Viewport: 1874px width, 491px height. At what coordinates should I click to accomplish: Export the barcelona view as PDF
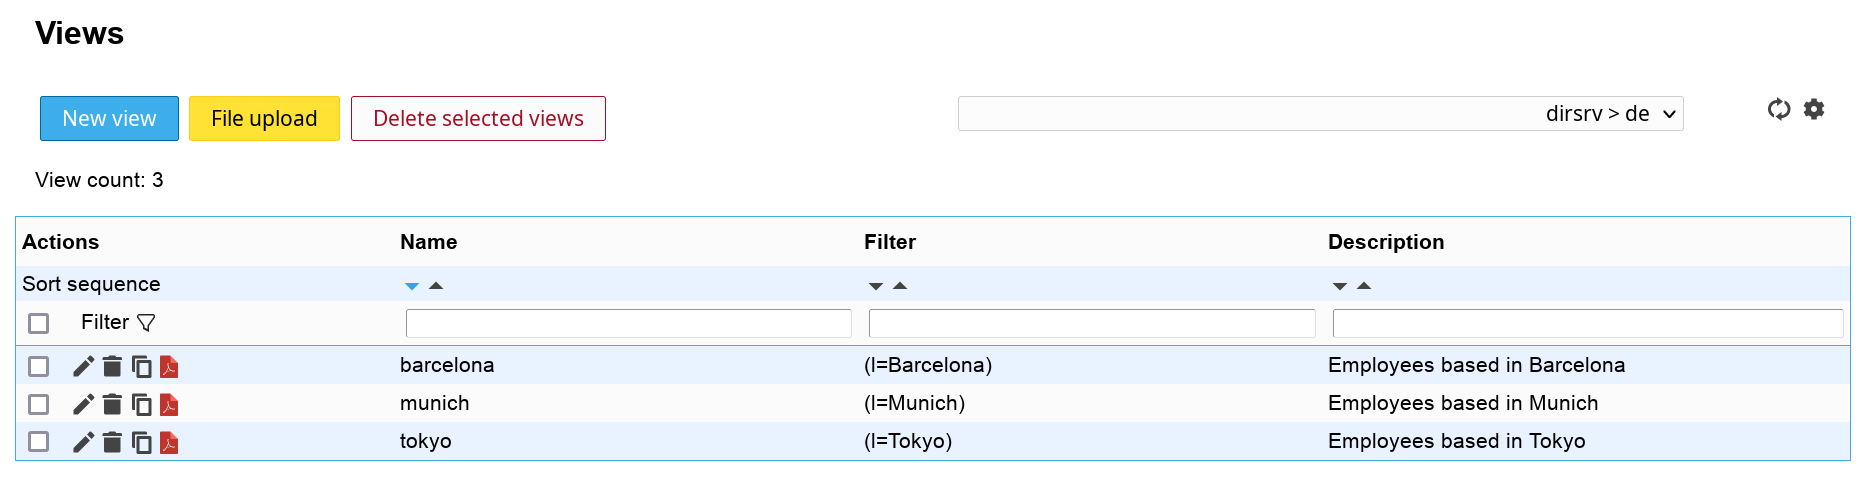click(x=169, y=367)
